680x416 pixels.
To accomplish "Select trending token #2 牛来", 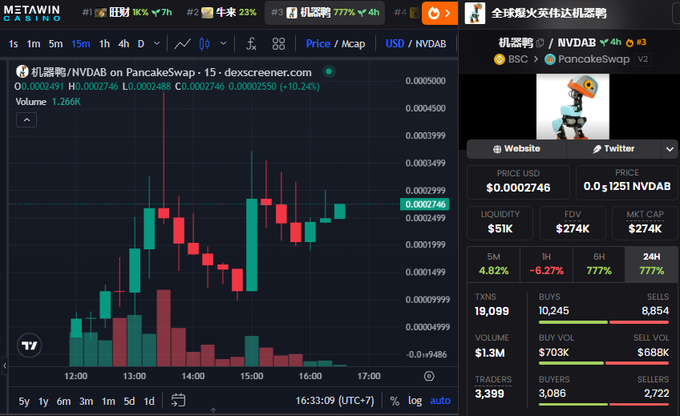I will tap(221, 13).
